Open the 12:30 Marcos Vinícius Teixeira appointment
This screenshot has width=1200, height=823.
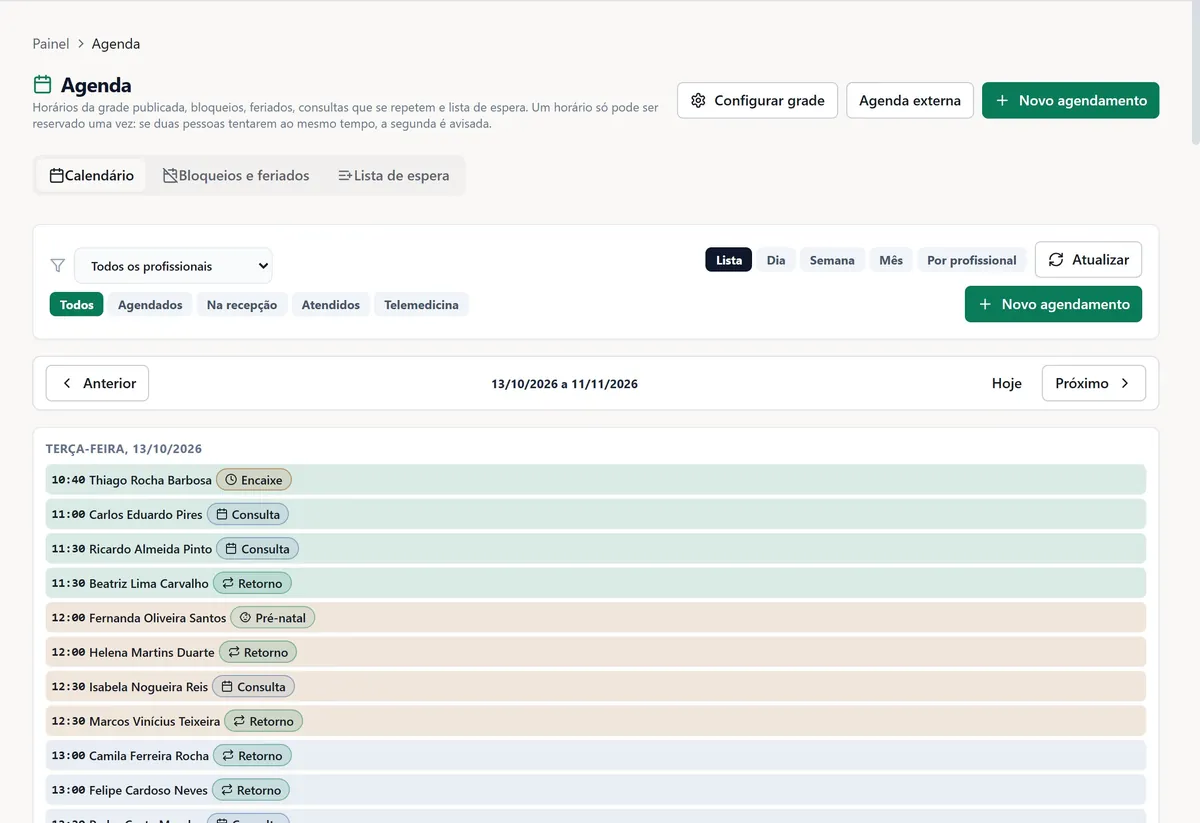pyautogui.click(x=596, y=721)
